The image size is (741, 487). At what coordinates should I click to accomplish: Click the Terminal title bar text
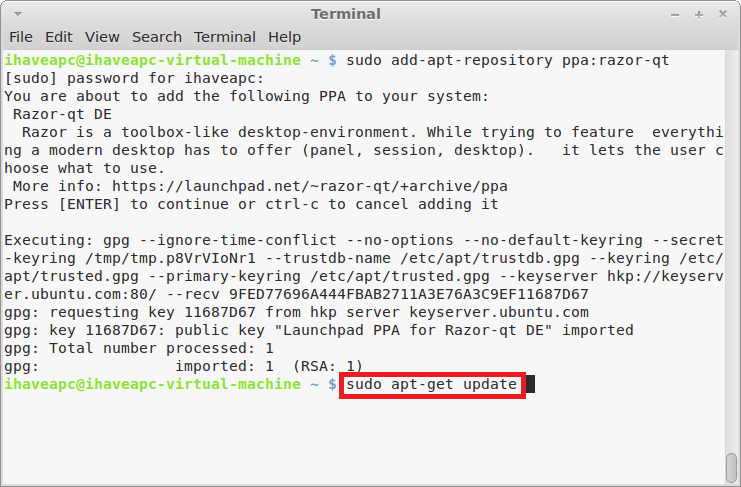point(345,14)
